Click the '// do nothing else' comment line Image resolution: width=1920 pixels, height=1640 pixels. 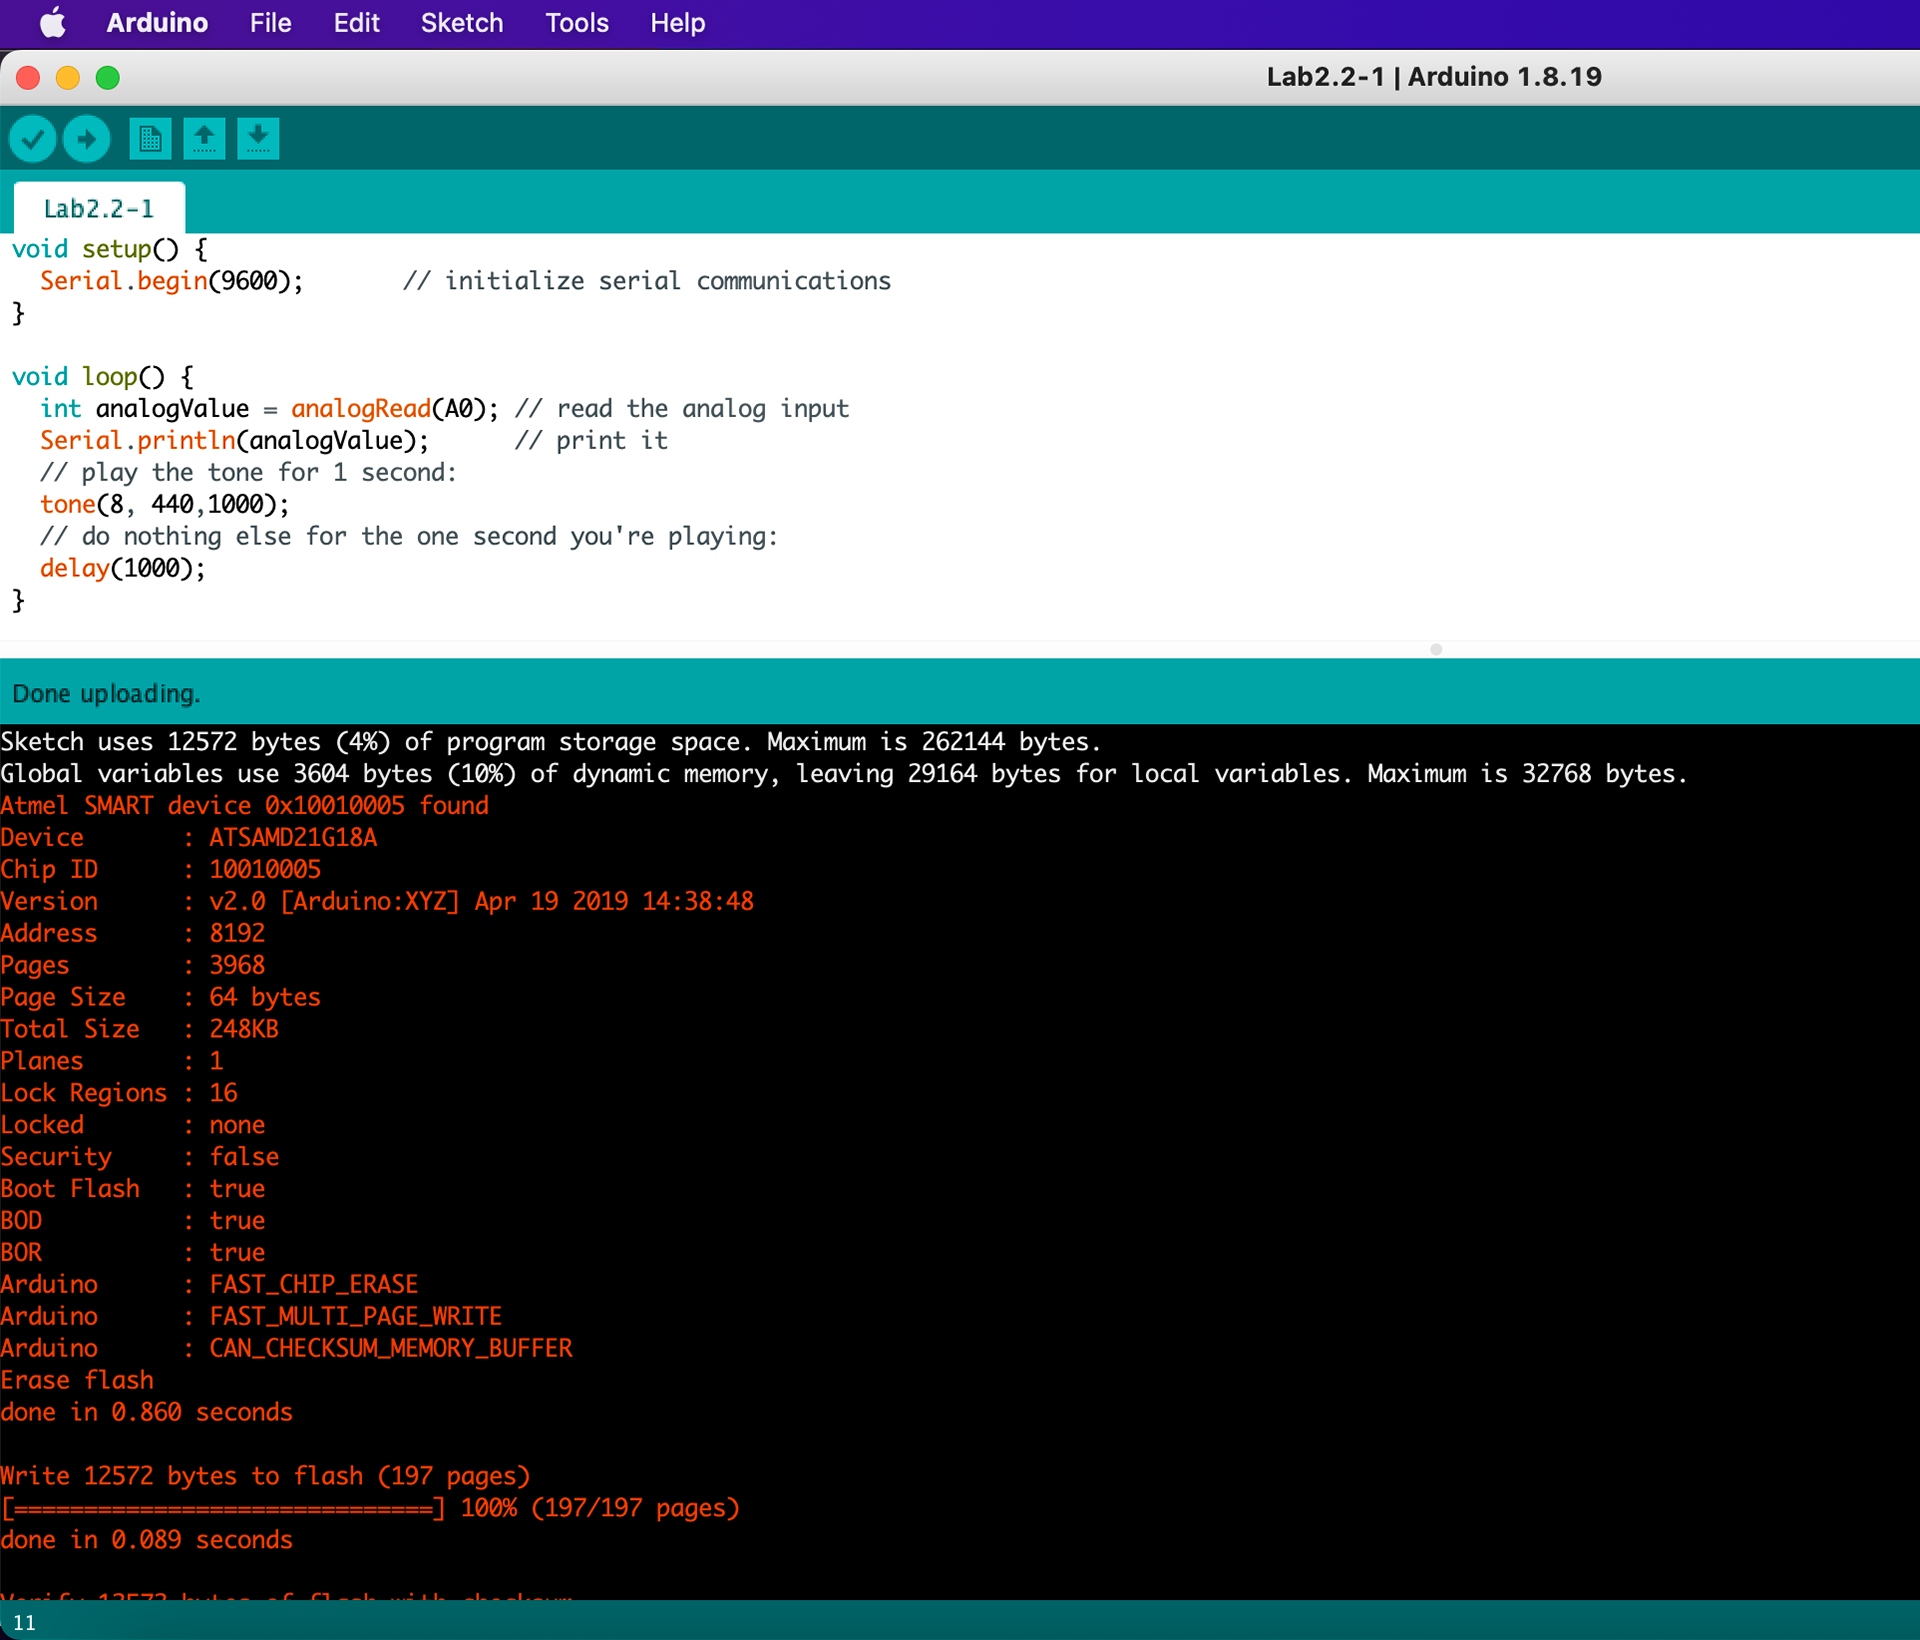coord(408,537)
